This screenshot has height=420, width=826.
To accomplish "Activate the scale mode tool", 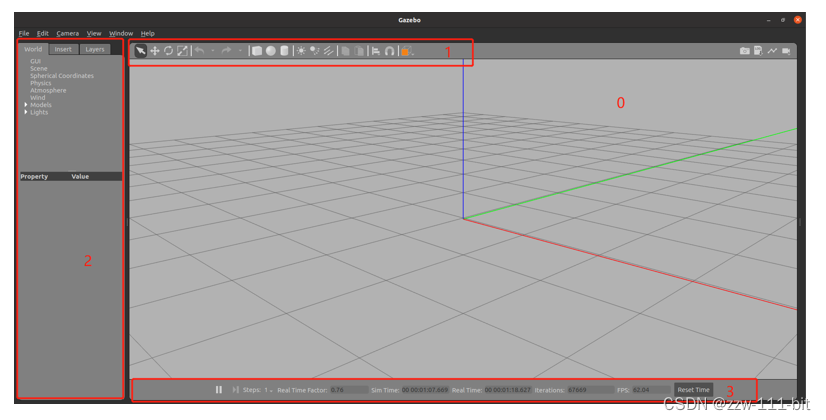I will click(182, 51).
